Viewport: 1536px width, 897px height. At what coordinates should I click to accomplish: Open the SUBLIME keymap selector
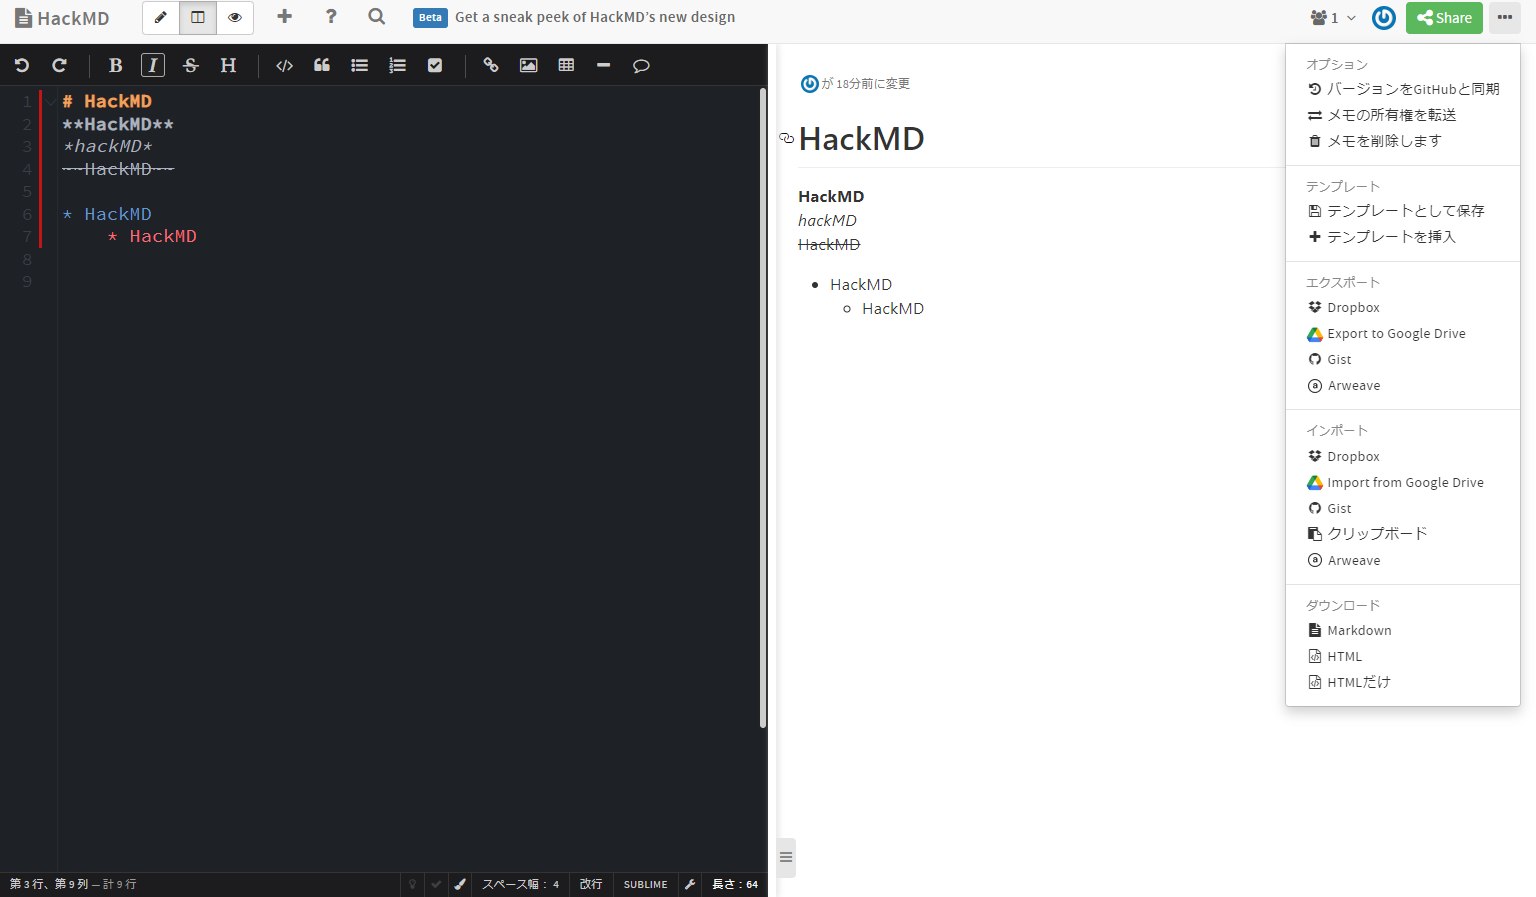644,884
